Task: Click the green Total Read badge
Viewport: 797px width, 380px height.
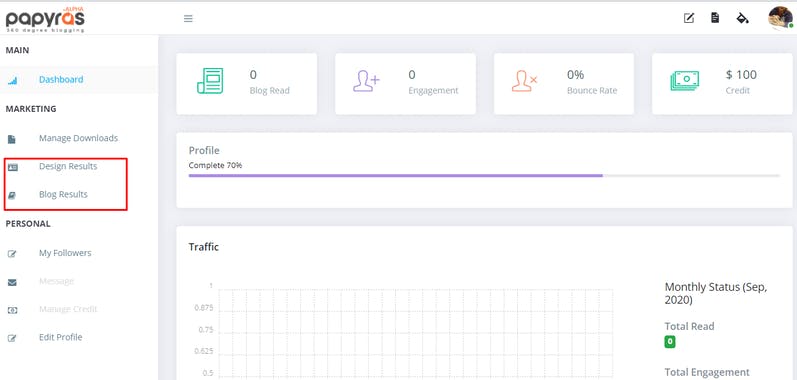Action: coord(670,342)
